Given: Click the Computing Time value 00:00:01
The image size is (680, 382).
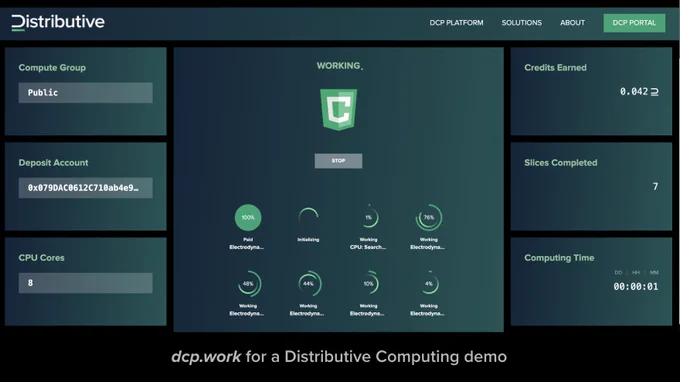Looking at the screenshot, I should (635, 287).
